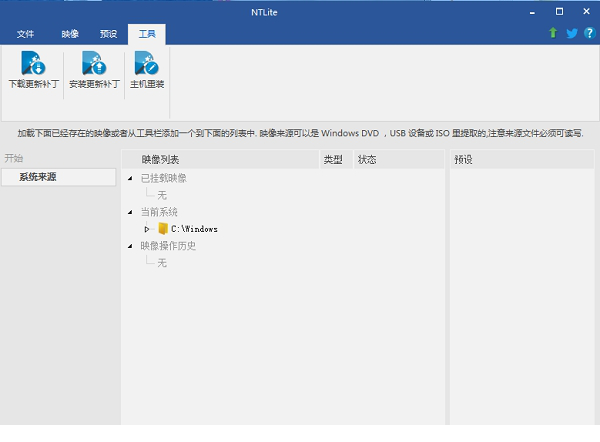
Task: Click the 状态 column header
Action: pyautogui.click(x=399, y=160)
